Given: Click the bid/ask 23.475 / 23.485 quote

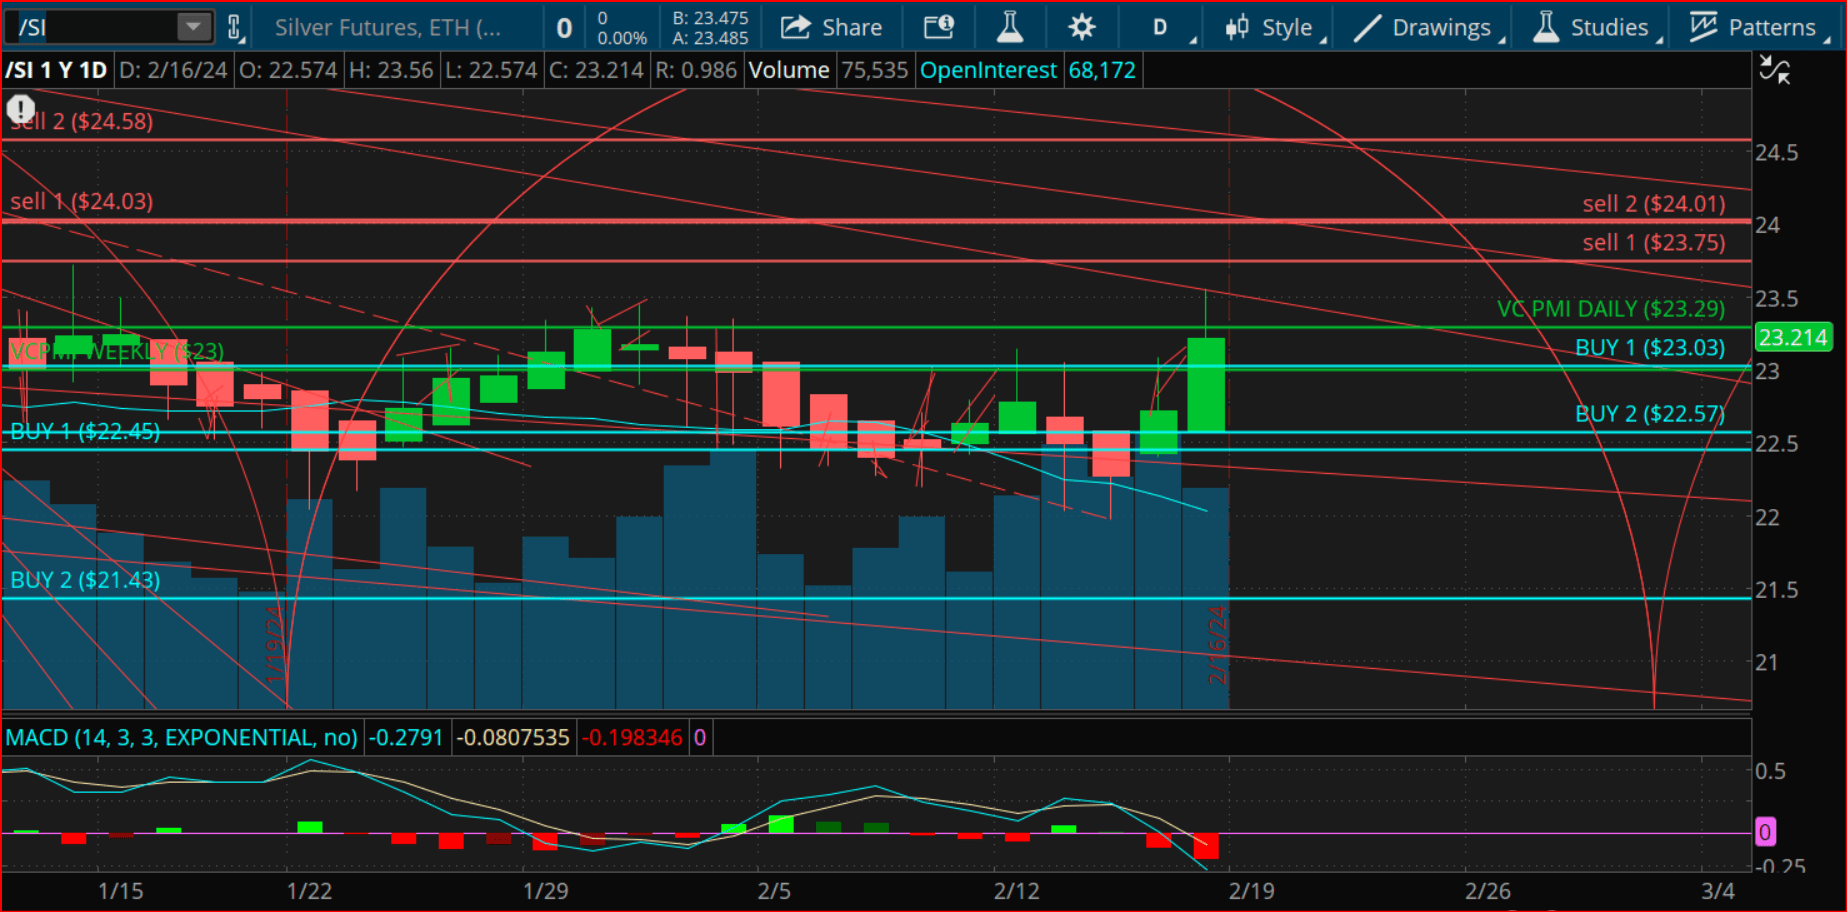Looking at the screenshot, I should (710, 28).
